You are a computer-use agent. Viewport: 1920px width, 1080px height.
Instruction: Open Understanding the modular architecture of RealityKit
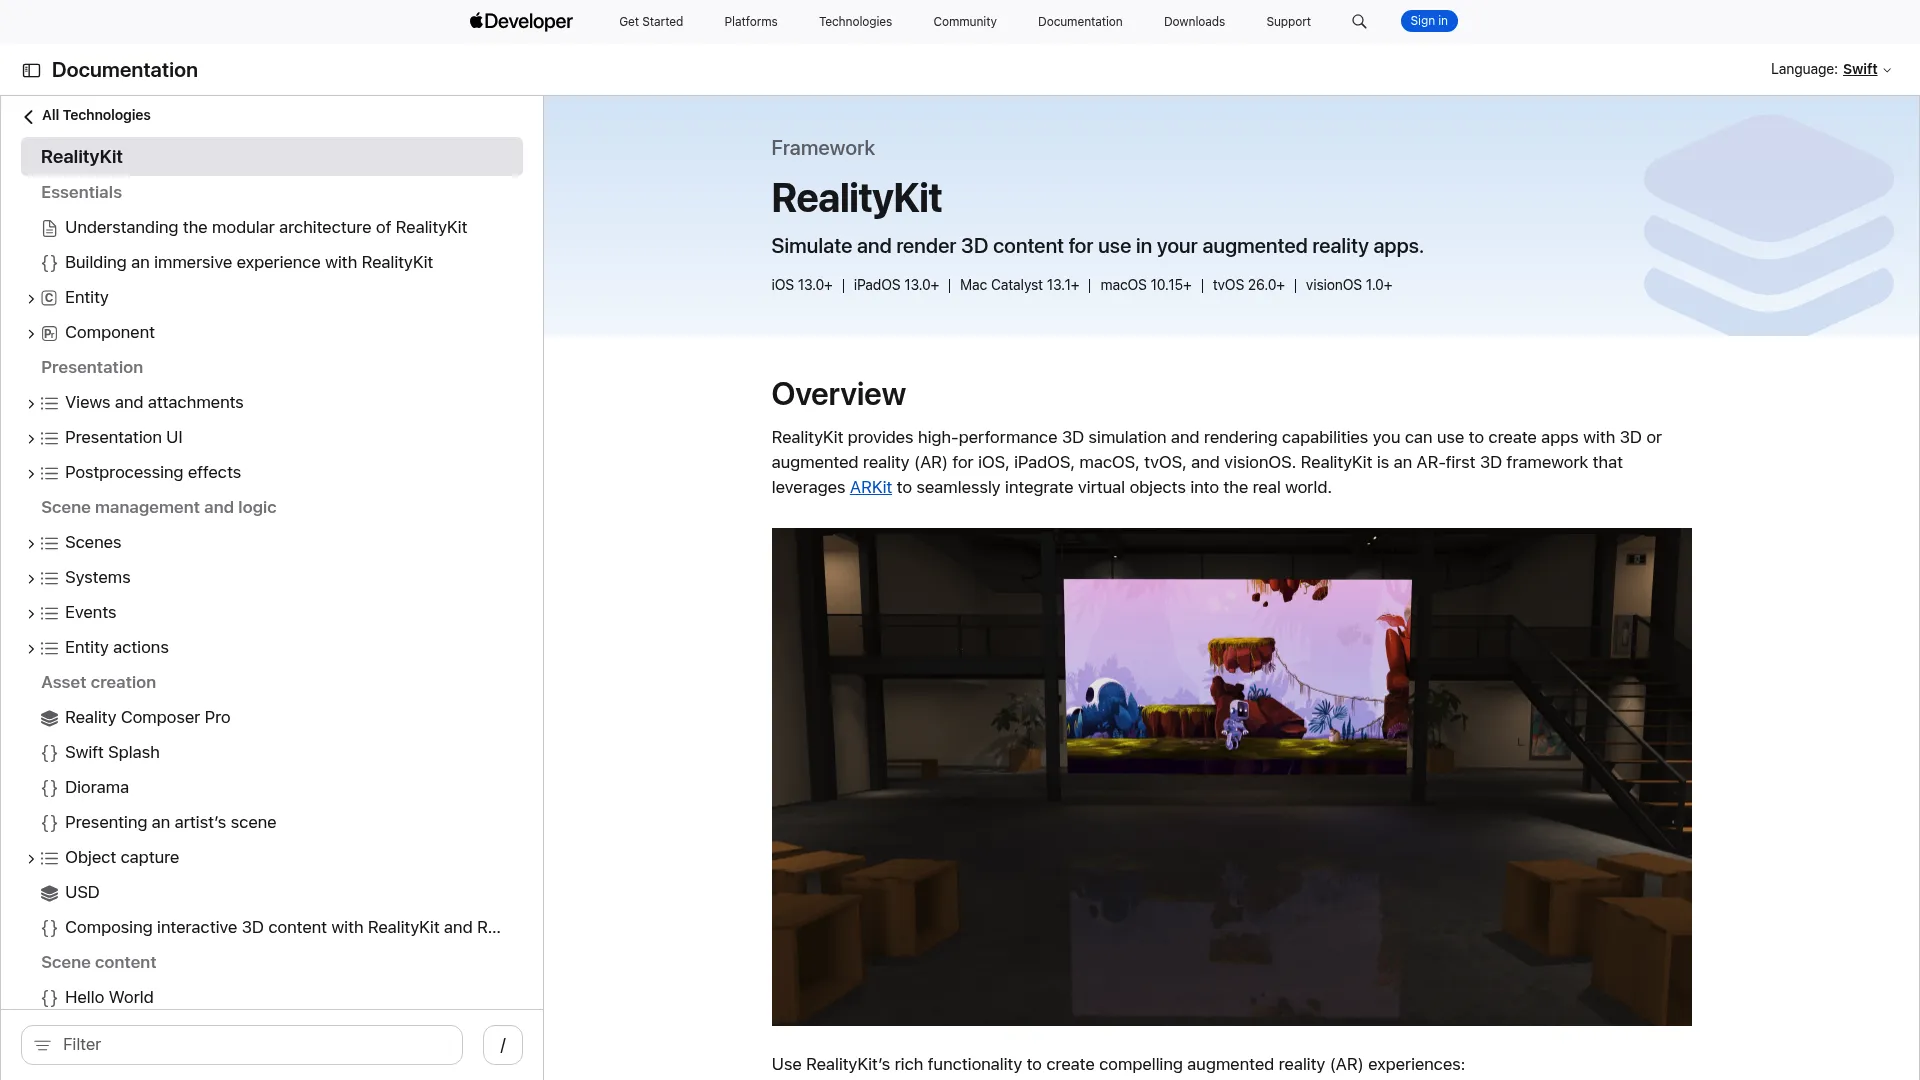(266, 228)
